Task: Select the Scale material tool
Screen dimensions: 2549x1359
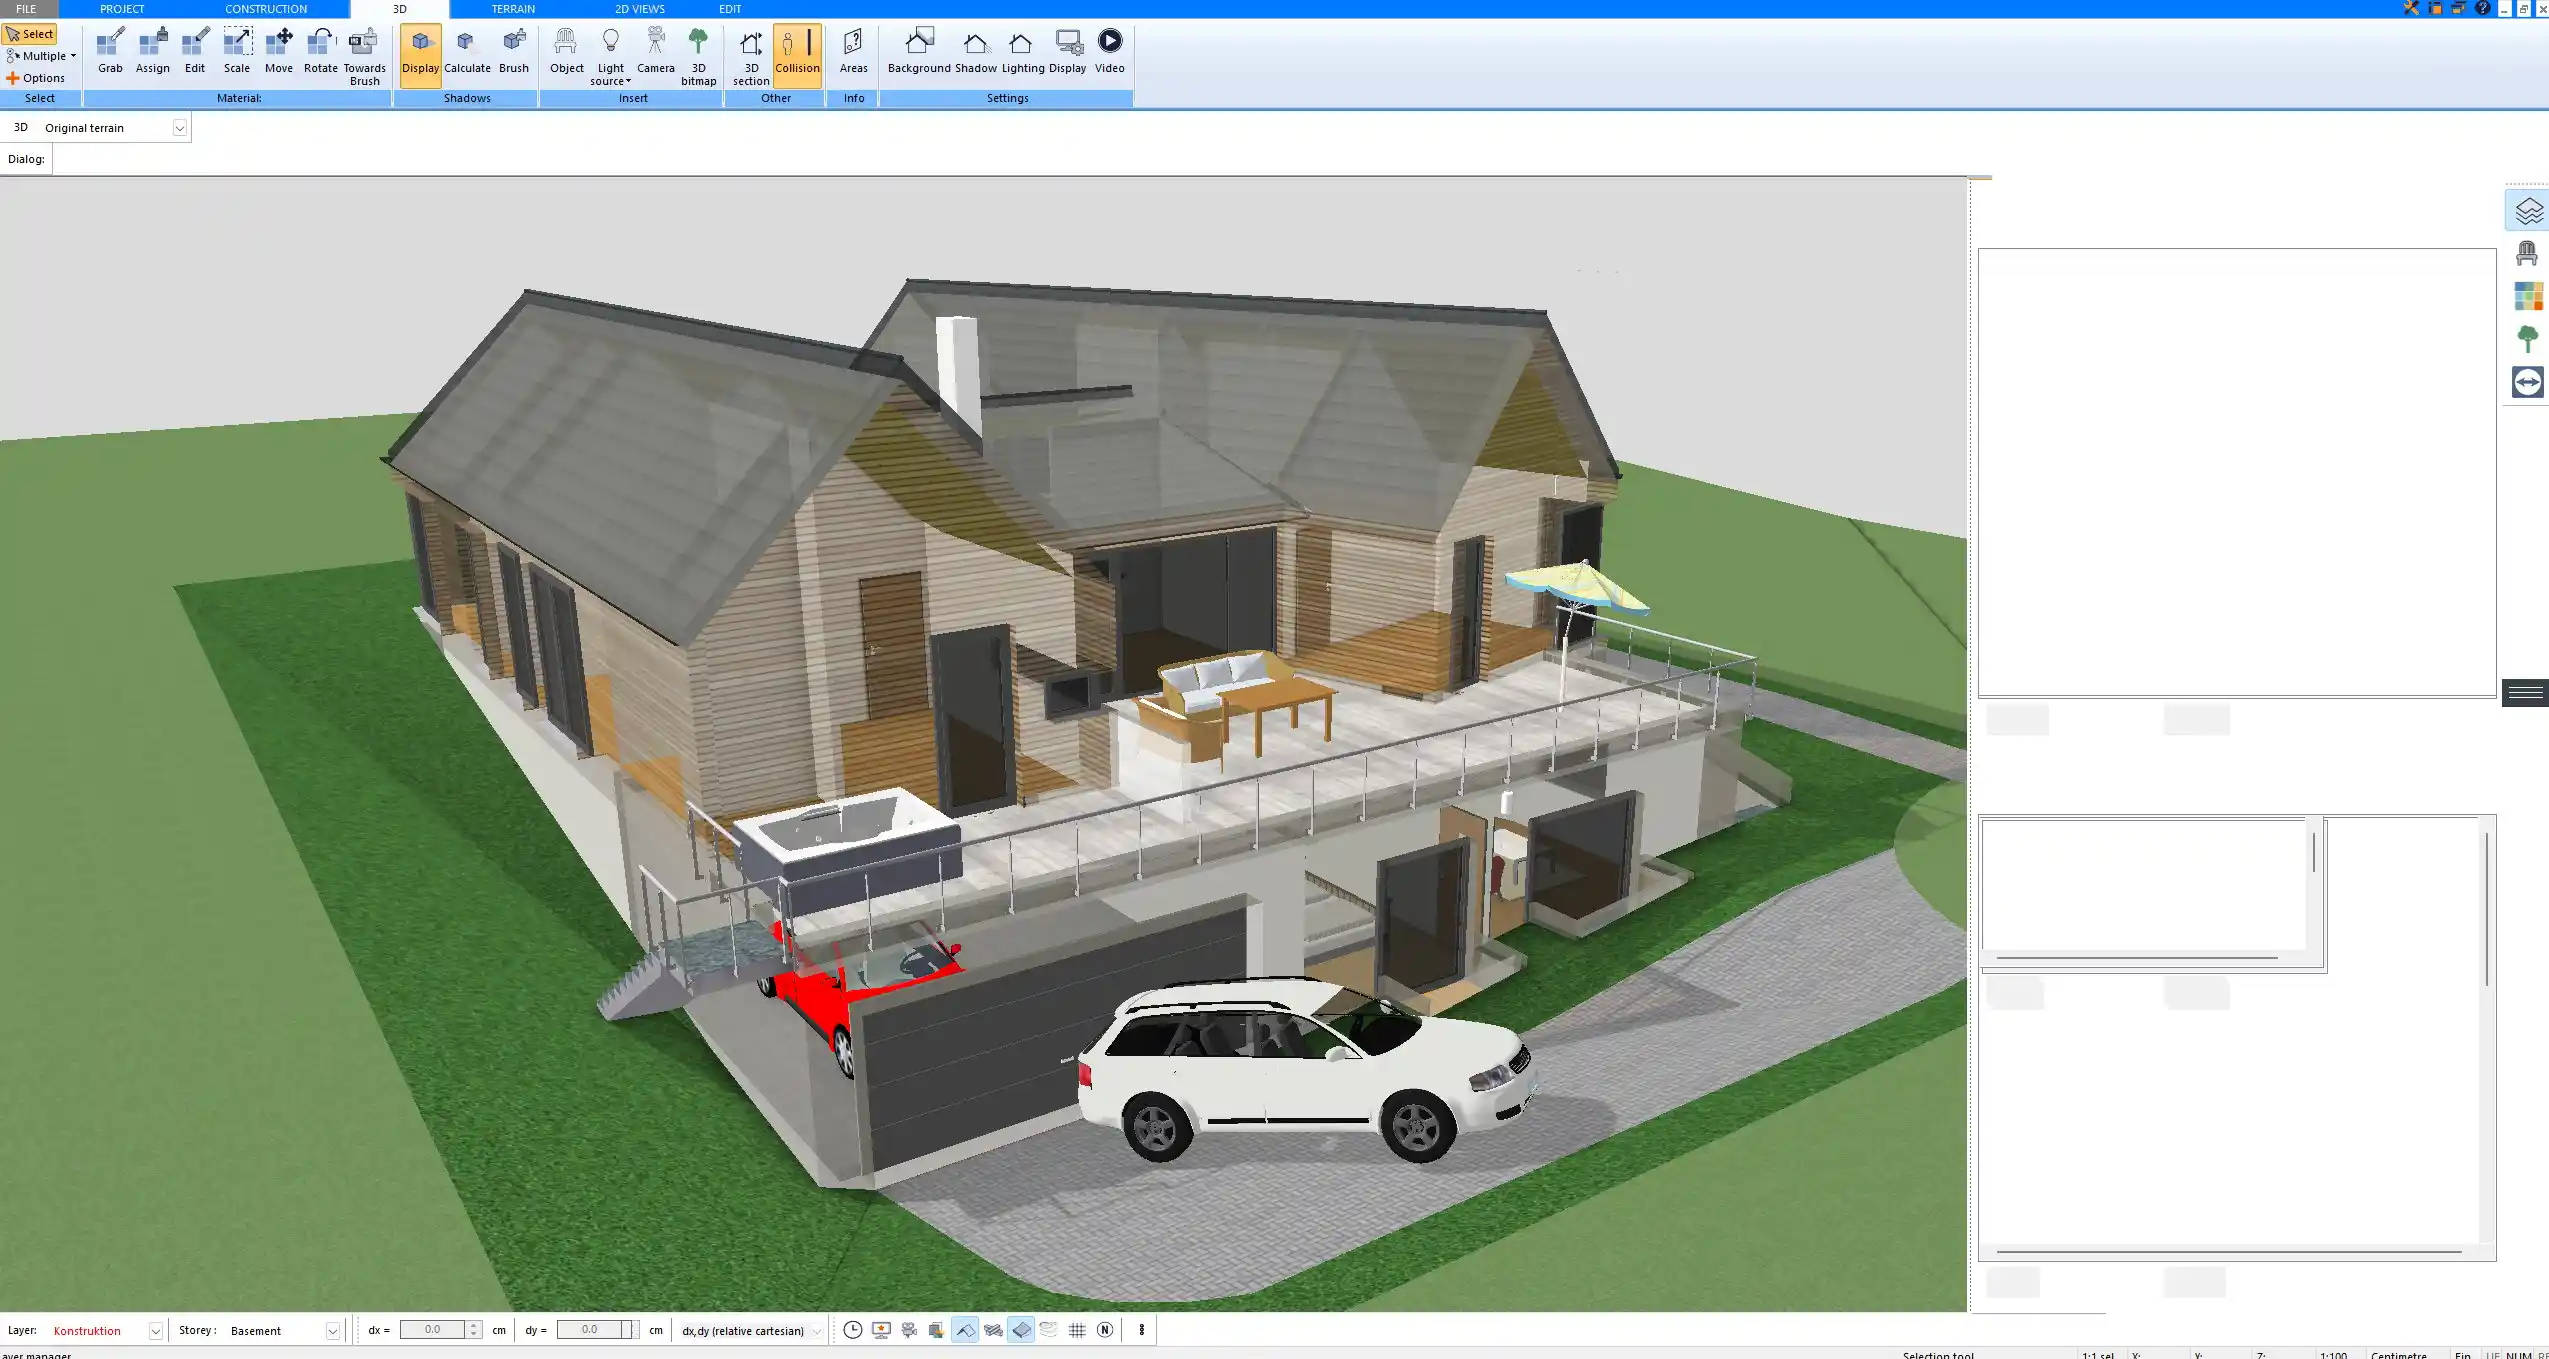Action: pyautogui.click(x=237, y=50)
